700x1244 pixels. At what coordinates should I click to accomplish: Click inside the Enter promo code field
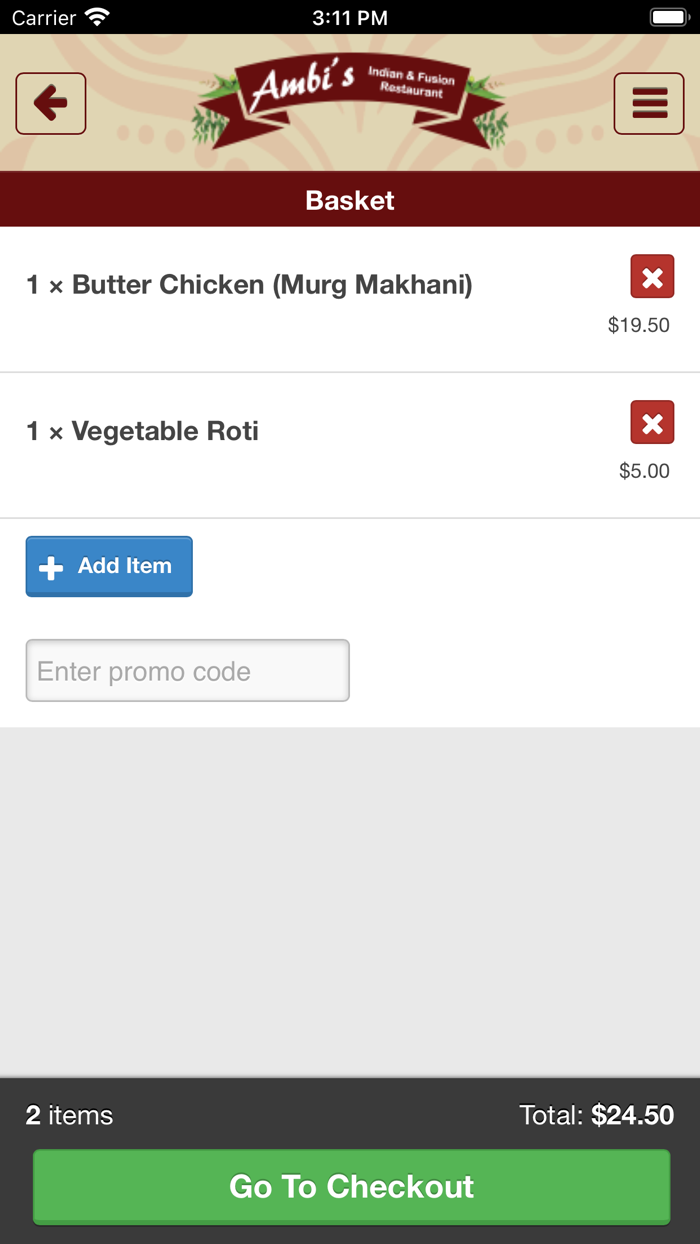pyautogui.click(x=187, y=670)
